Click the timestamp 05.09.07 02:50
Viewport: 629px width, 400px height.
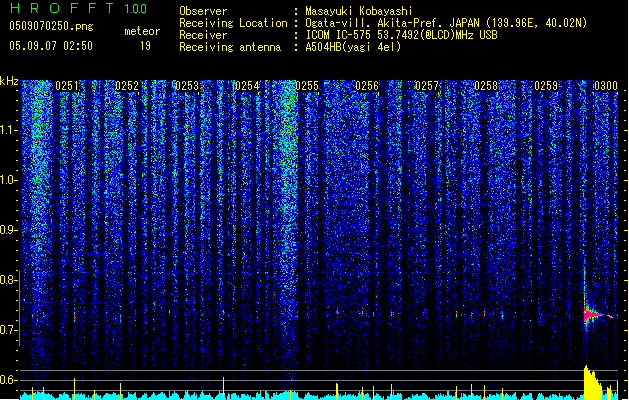[x=51, y=46]
